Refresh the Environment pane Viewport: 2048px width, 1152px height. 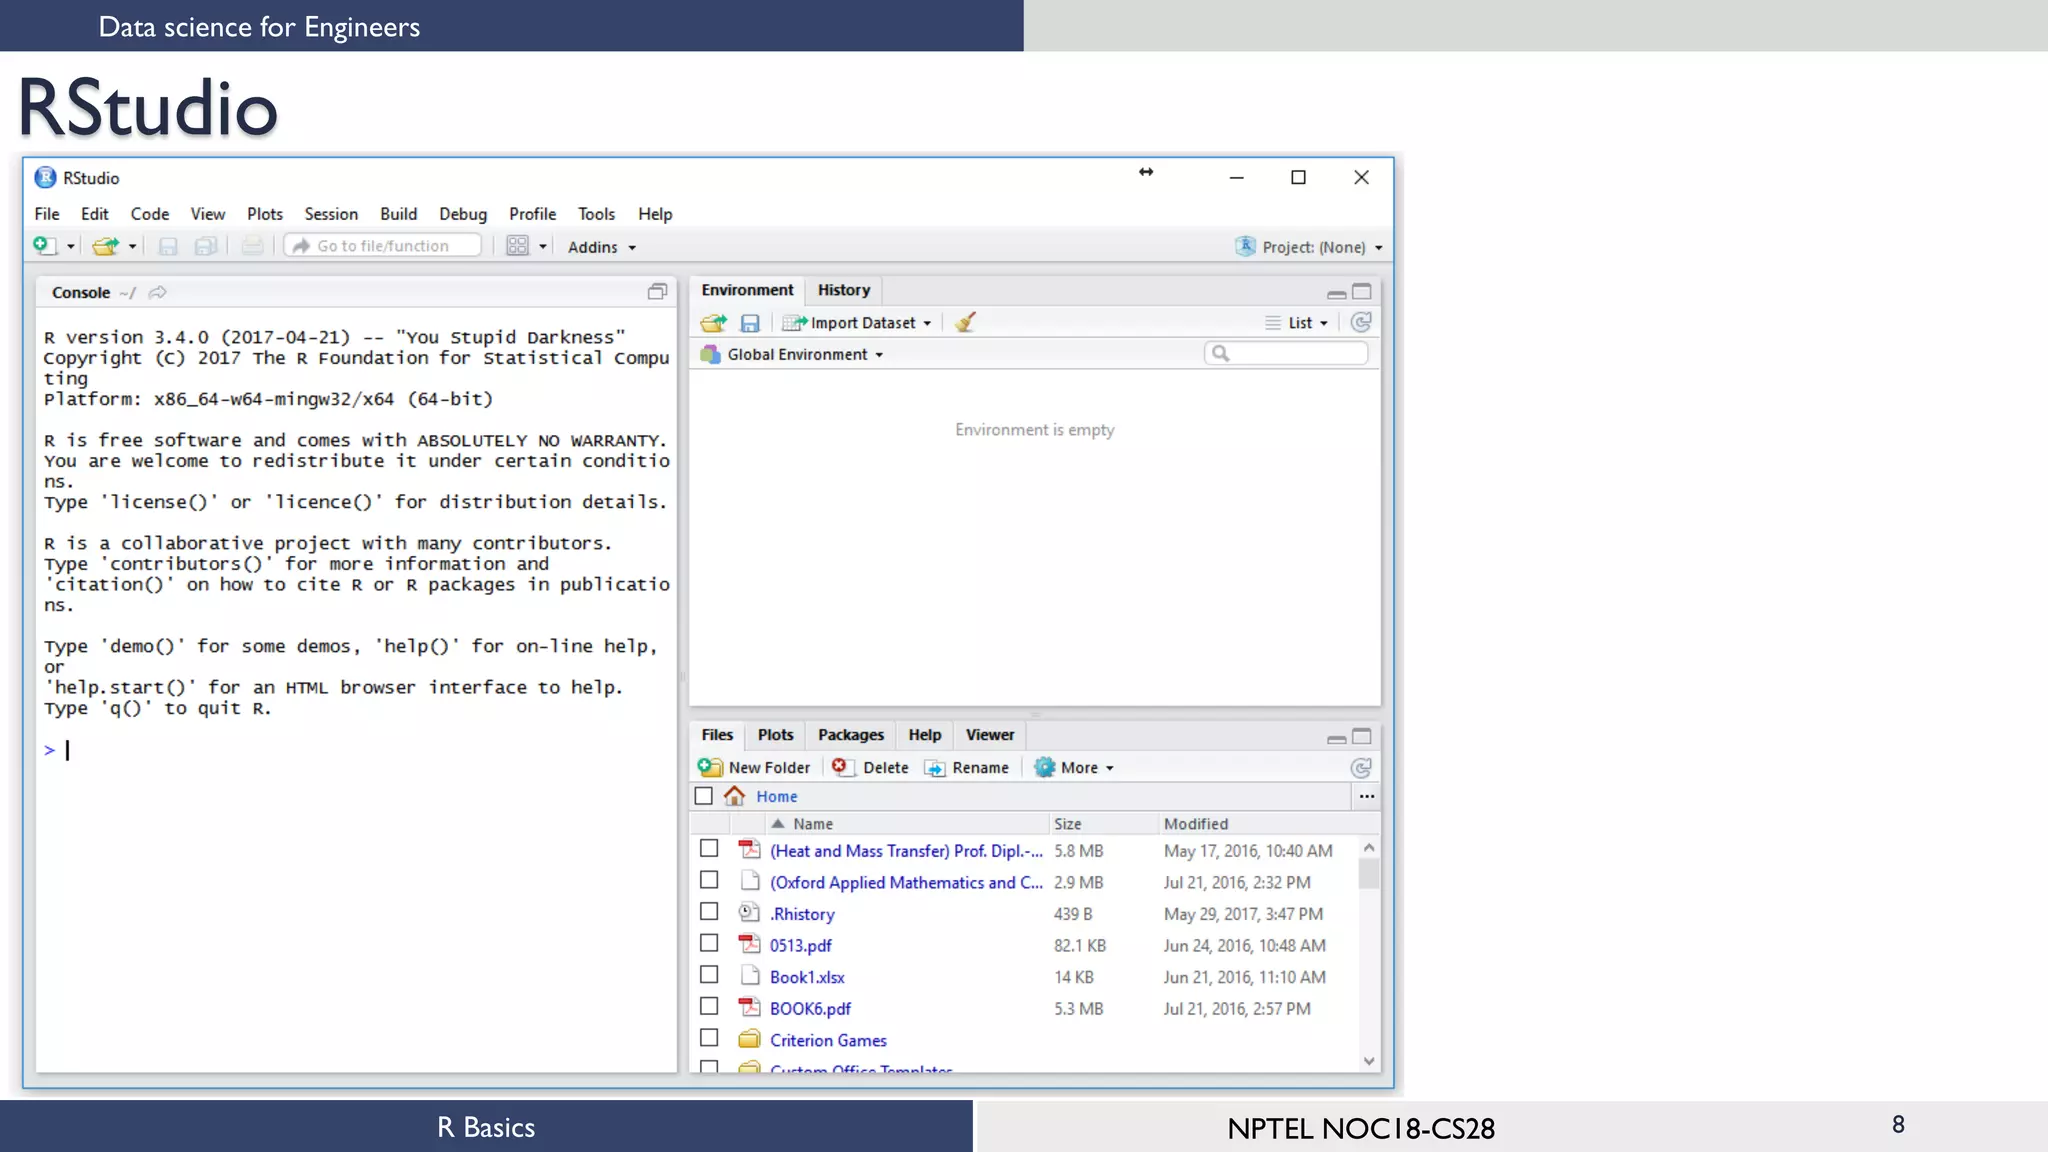[1361, 322]
